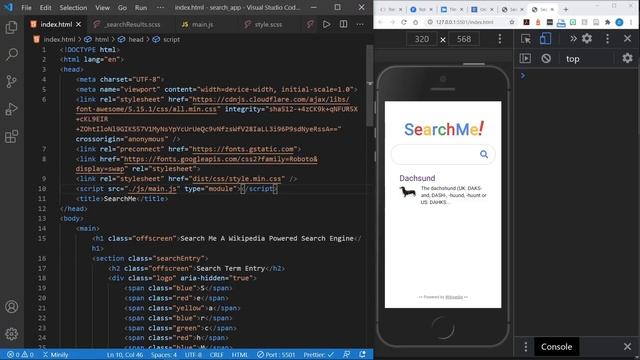Show more DevTools tabs chevron
This screenshot has width=640, height=360.
point(573,39)
